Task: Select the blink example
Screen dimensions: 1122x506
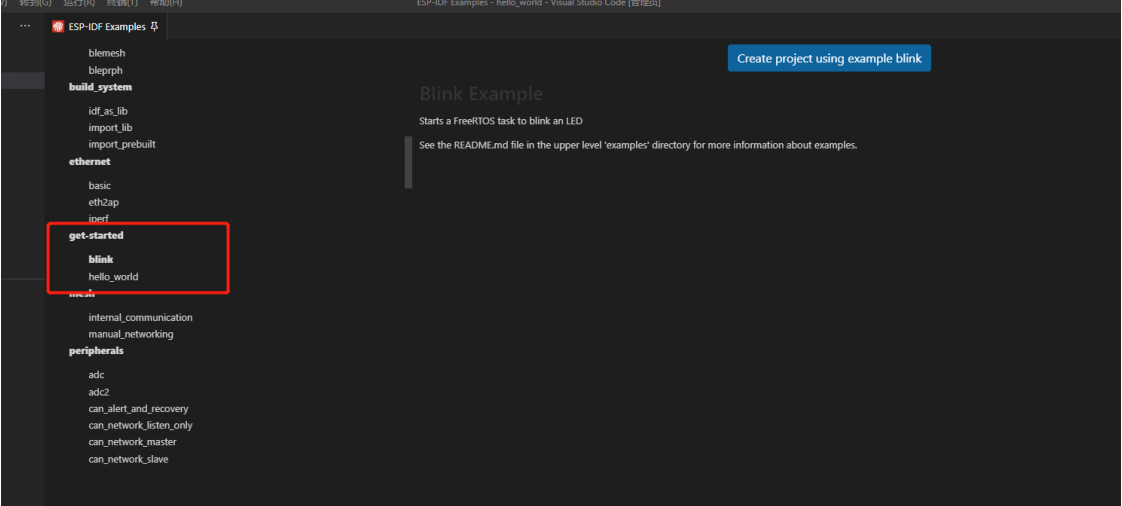Action: pos(101,259)
